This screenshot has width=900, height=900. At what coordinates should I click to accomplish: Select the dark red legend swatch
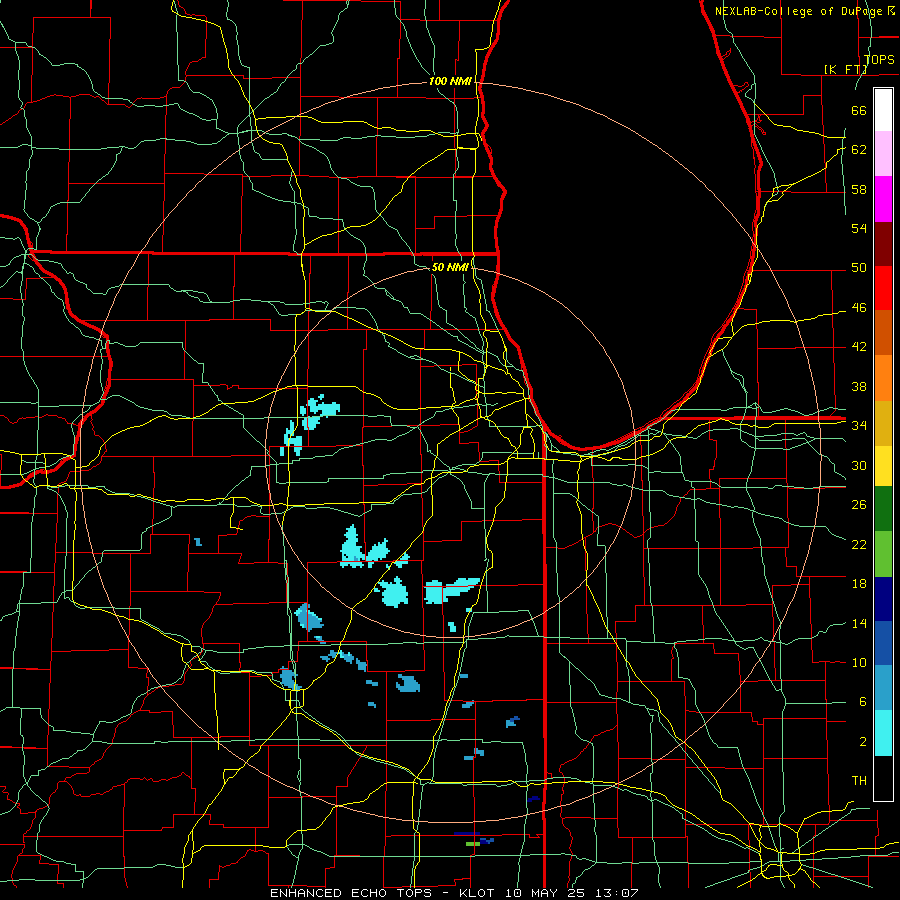pos(883,243)
